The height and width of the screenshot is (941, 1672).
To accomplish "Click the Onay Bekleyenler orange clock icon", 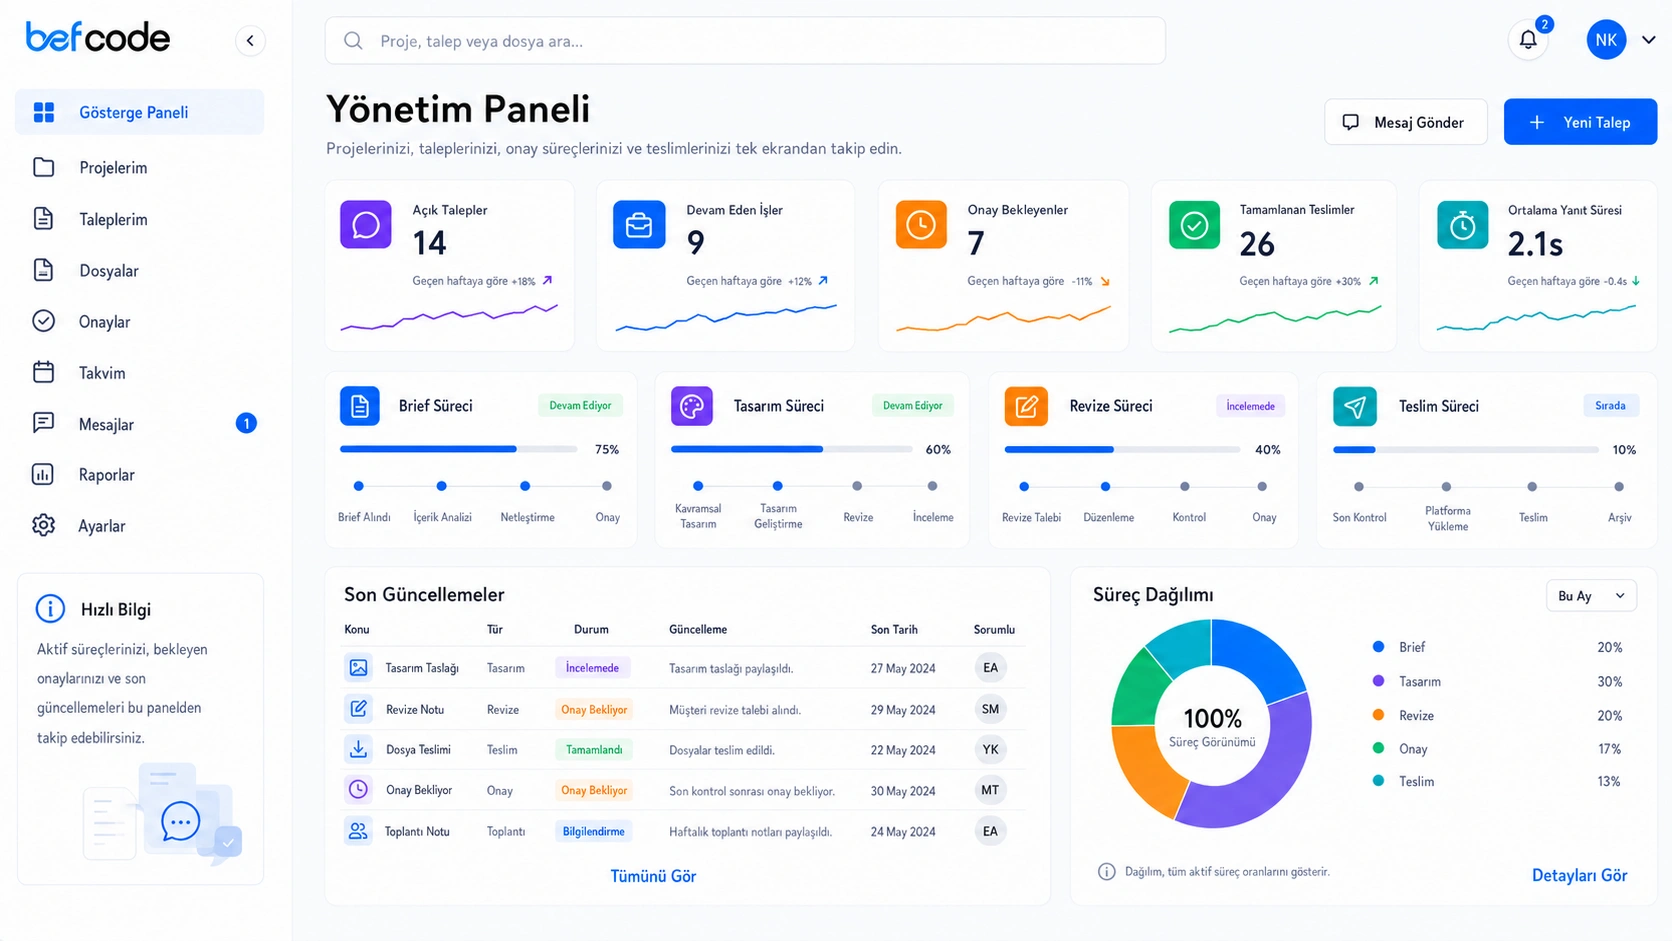I will point(921,225).
